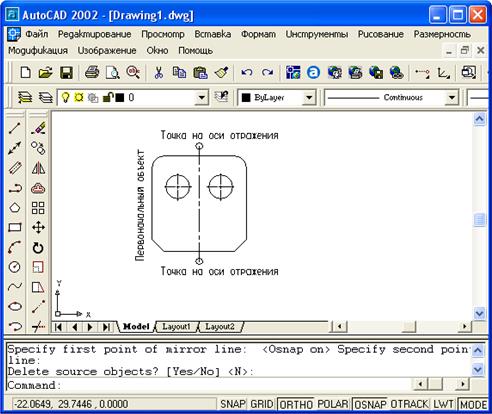Select the Circle draw tool

pos(15,267)
